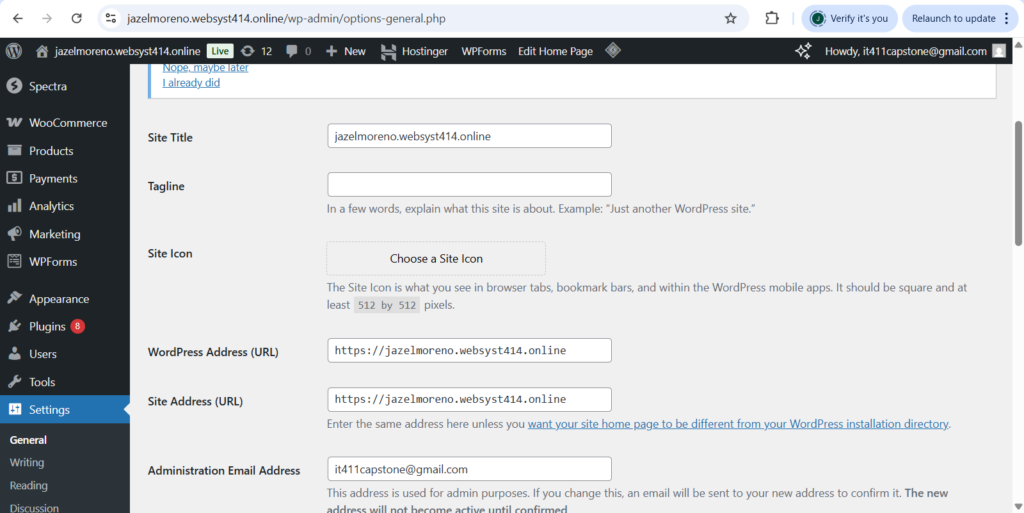This screenshot has width=1024, height=513.
Task: Open the Hostinger admin bar menu
Action: 415,51
